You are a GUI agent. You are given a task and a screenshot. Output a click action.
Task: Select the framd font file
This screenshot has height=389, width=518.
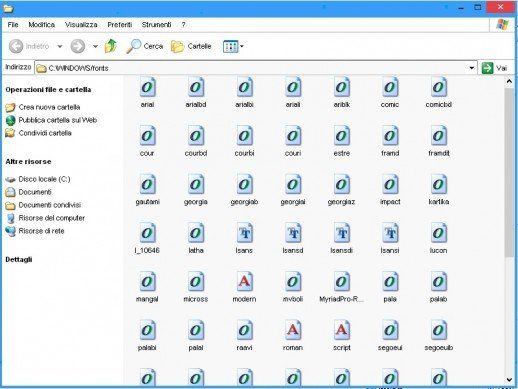click(390, 141)
